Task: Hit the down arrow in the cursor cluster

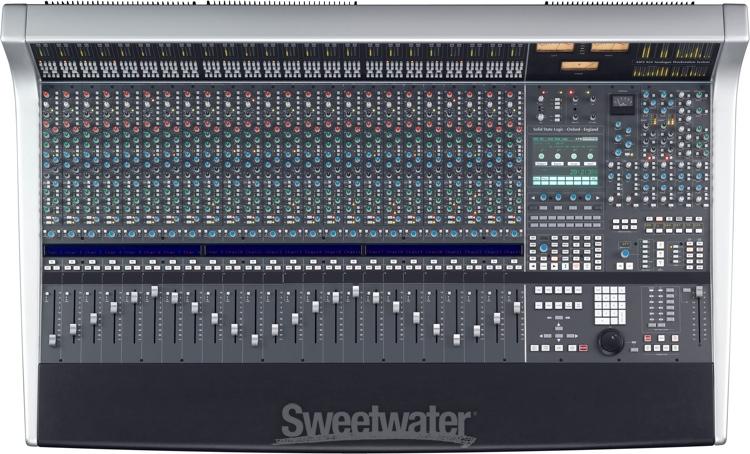Action: pyautogui.click(x=559, y=340)
